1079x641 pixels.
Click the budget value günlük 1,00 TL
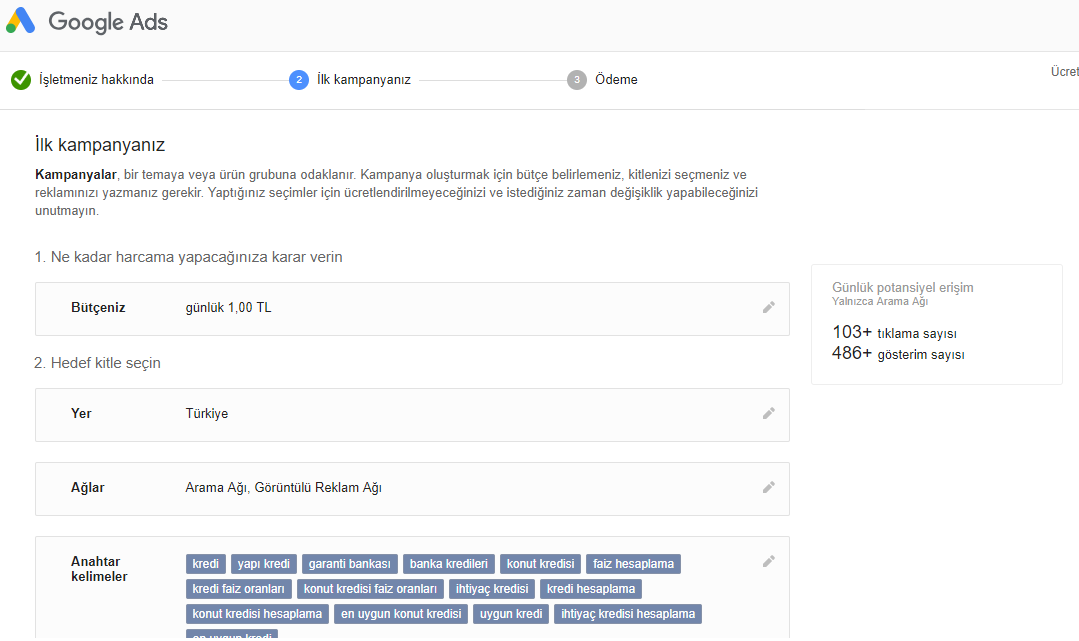[x=228, y=308]
